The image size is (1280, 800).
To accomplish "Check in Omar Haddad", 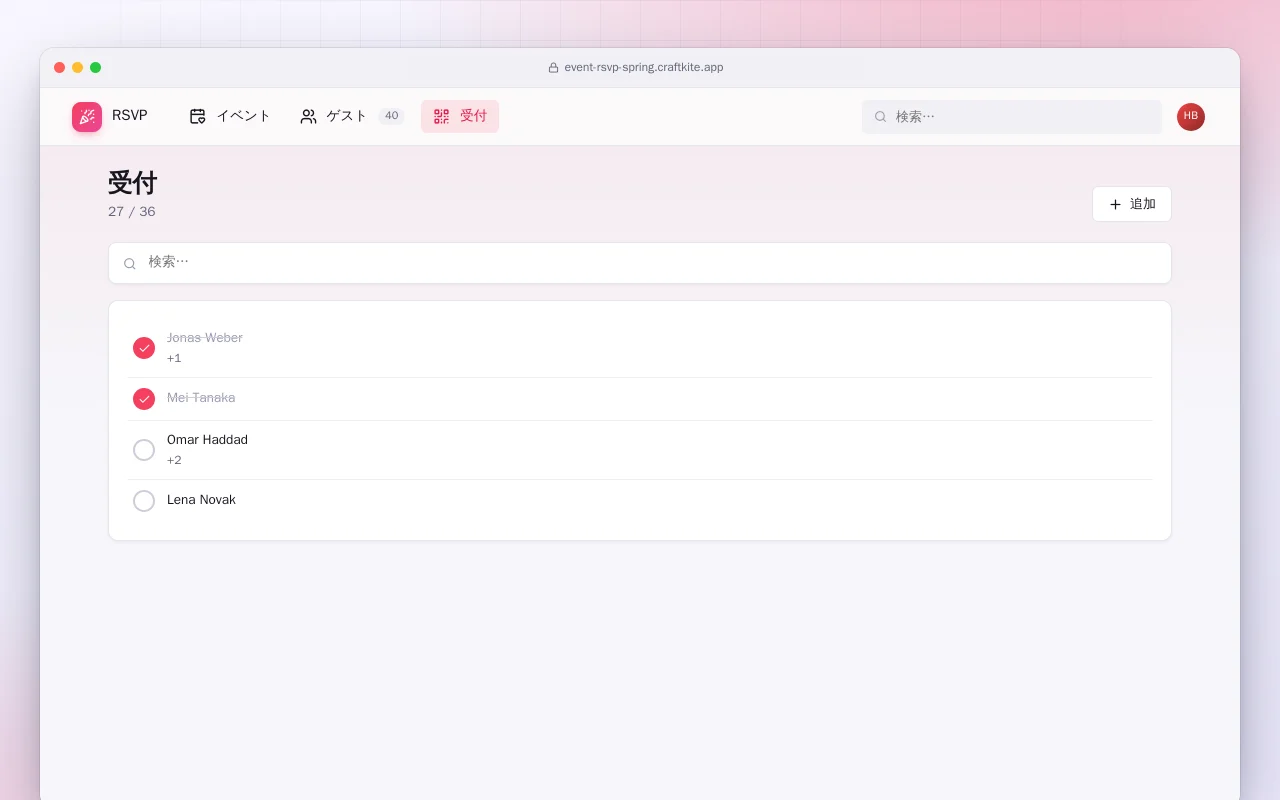I will [x=144, y=450].
